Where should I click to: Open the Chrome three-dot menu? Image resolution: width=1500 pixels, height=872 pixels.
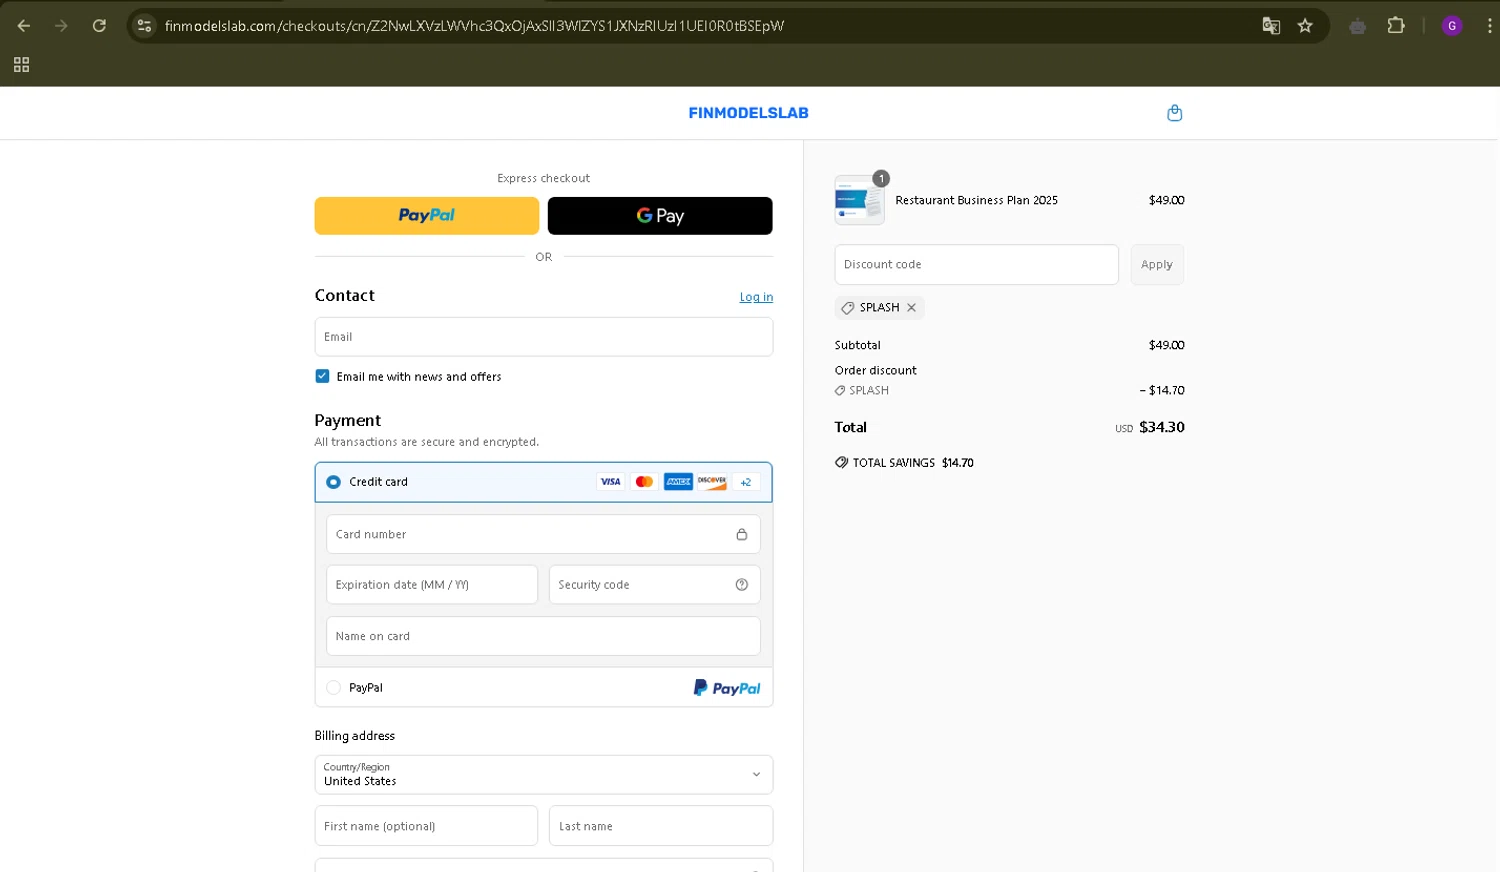pos(1489,26)
